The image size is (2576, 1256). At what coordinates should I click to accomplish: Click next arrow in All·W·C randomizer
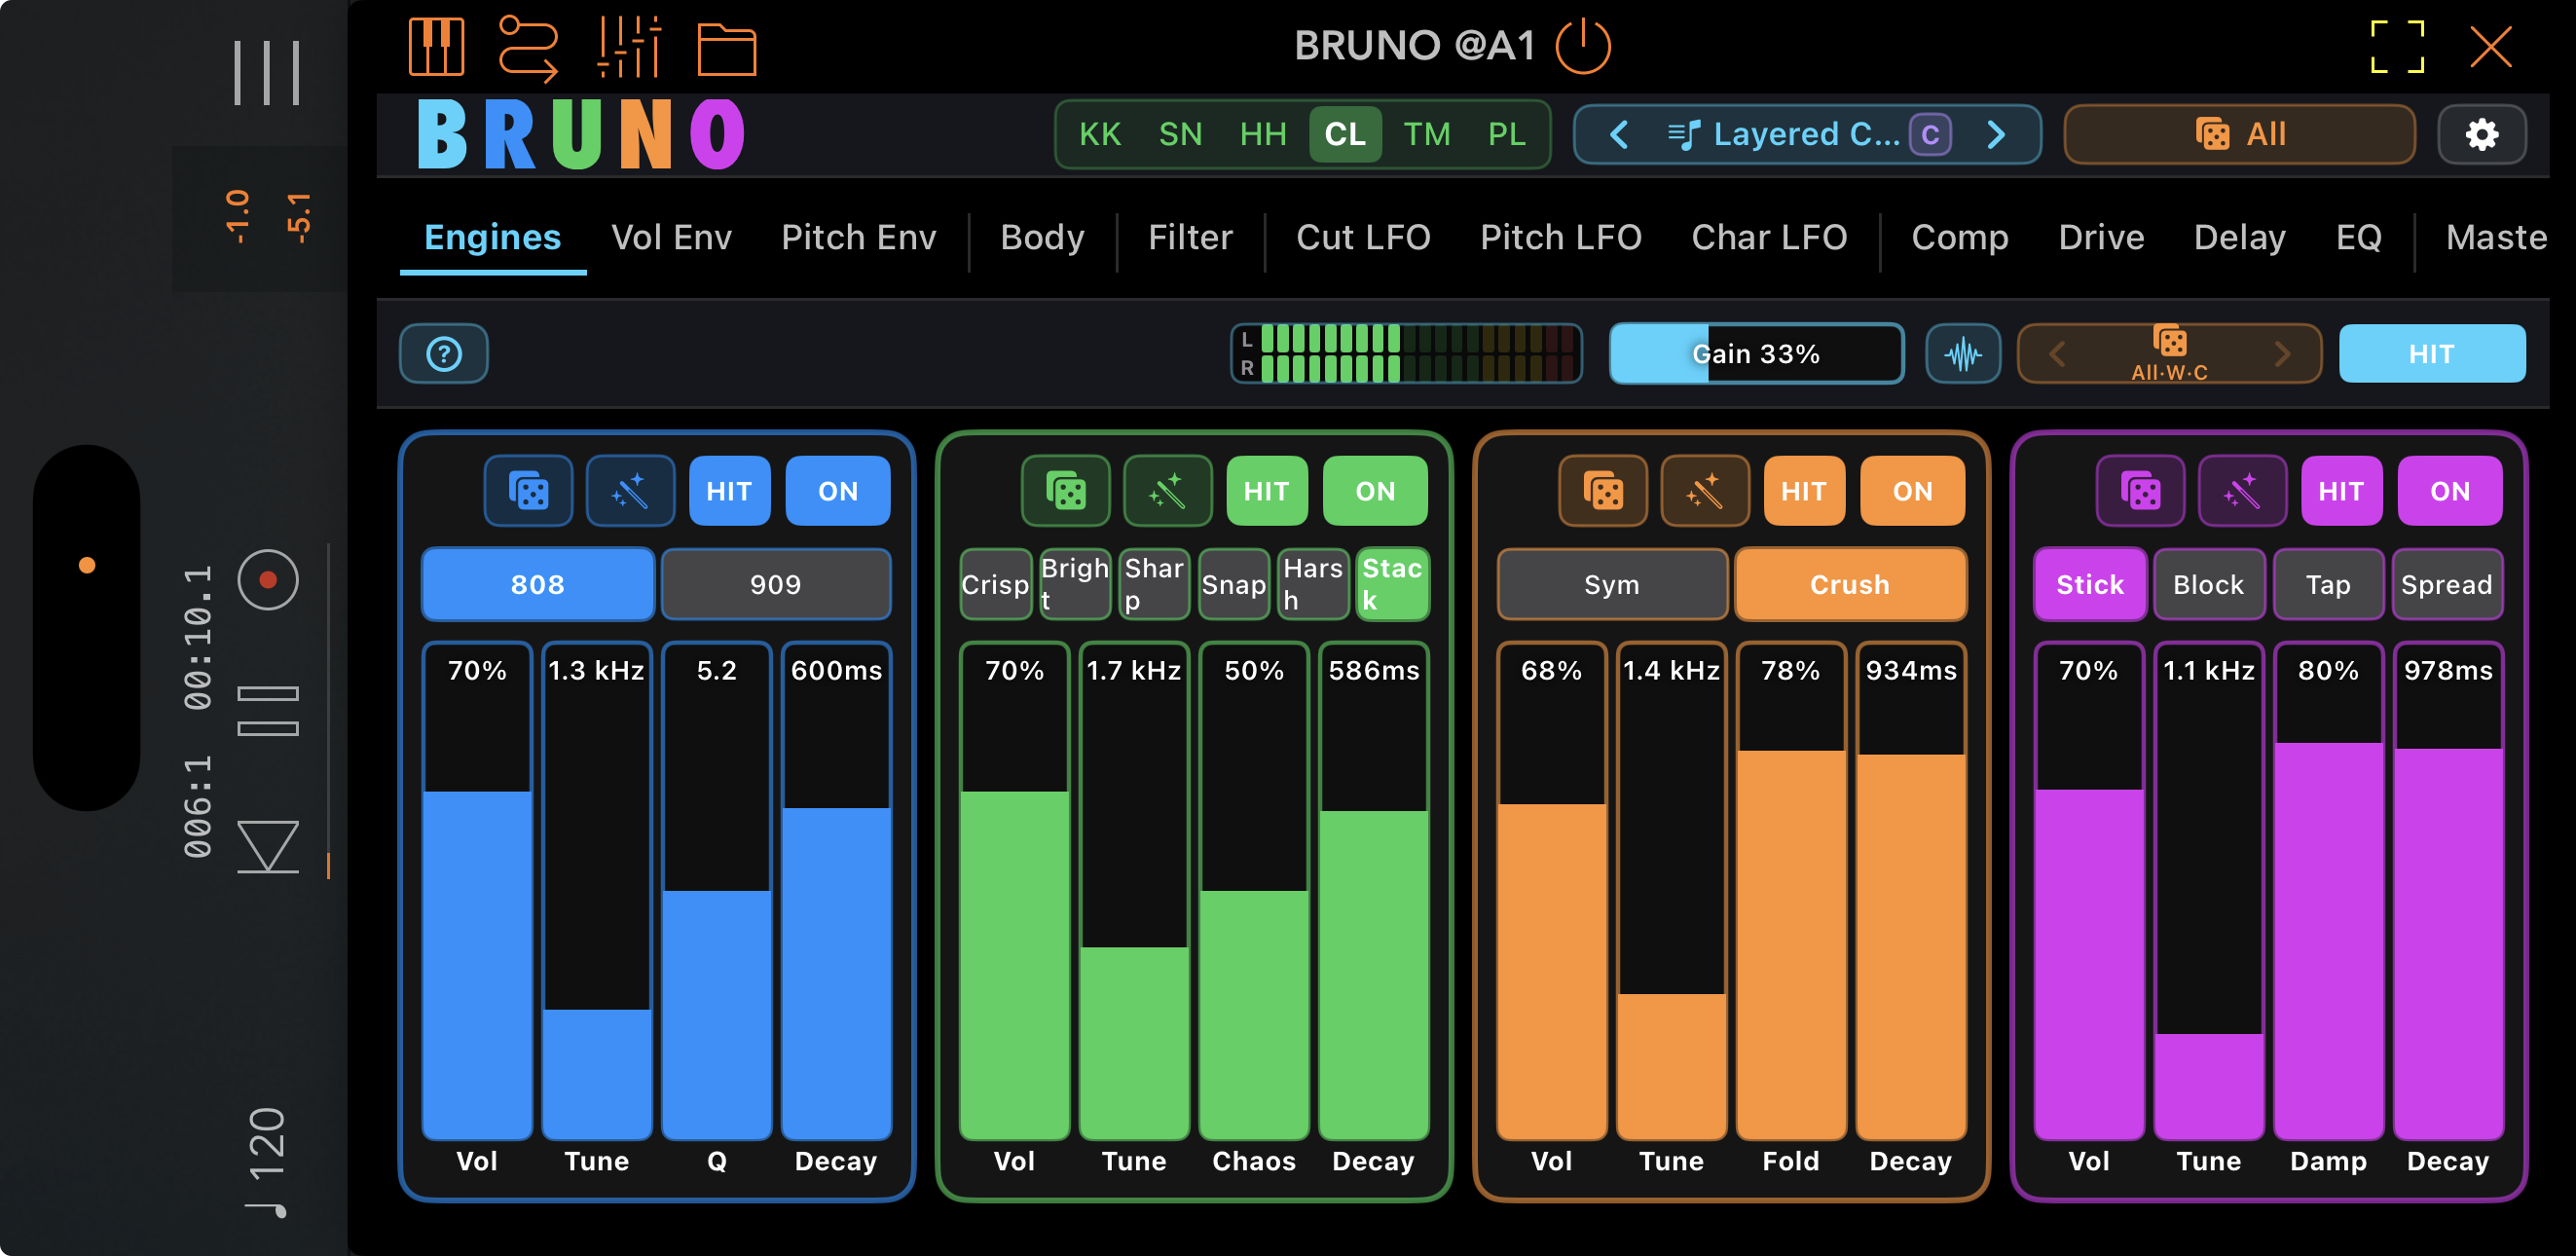2281,353
